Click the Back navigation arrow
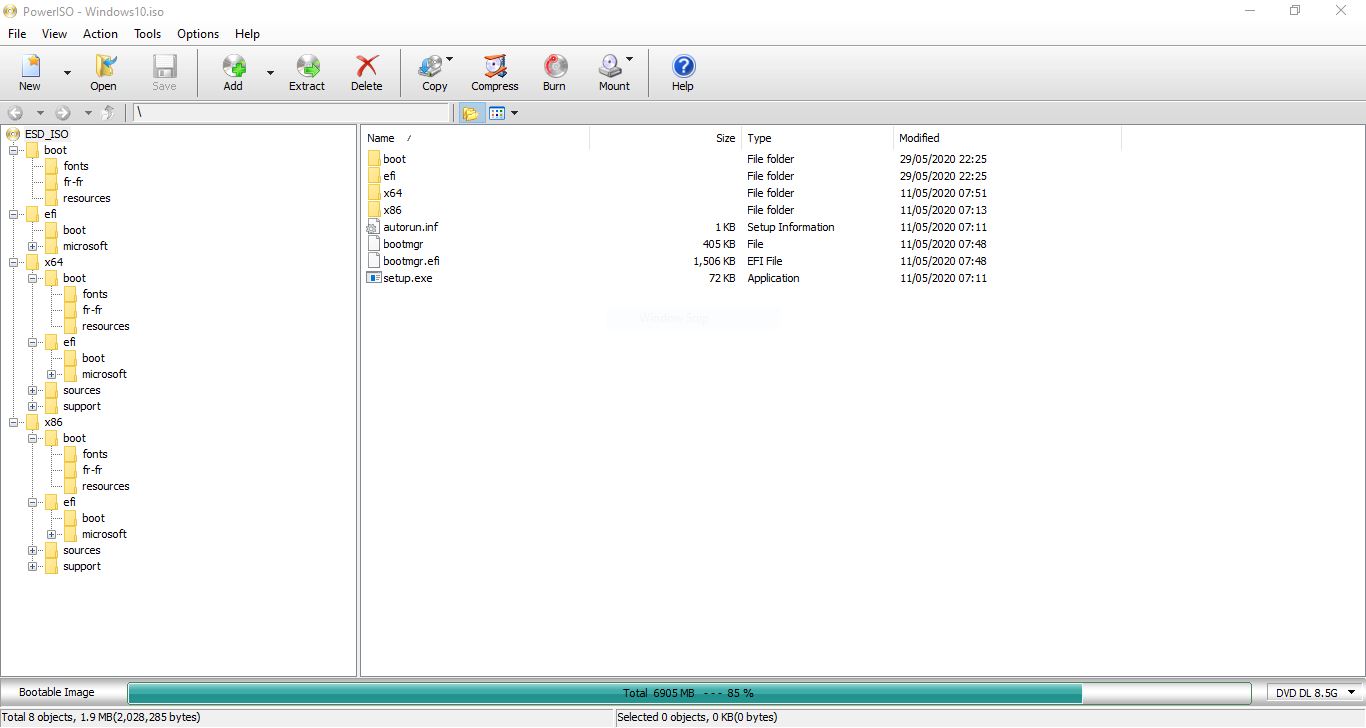Screen dimensions: 1366x728 pyautogui.click(x=16, y=113)
